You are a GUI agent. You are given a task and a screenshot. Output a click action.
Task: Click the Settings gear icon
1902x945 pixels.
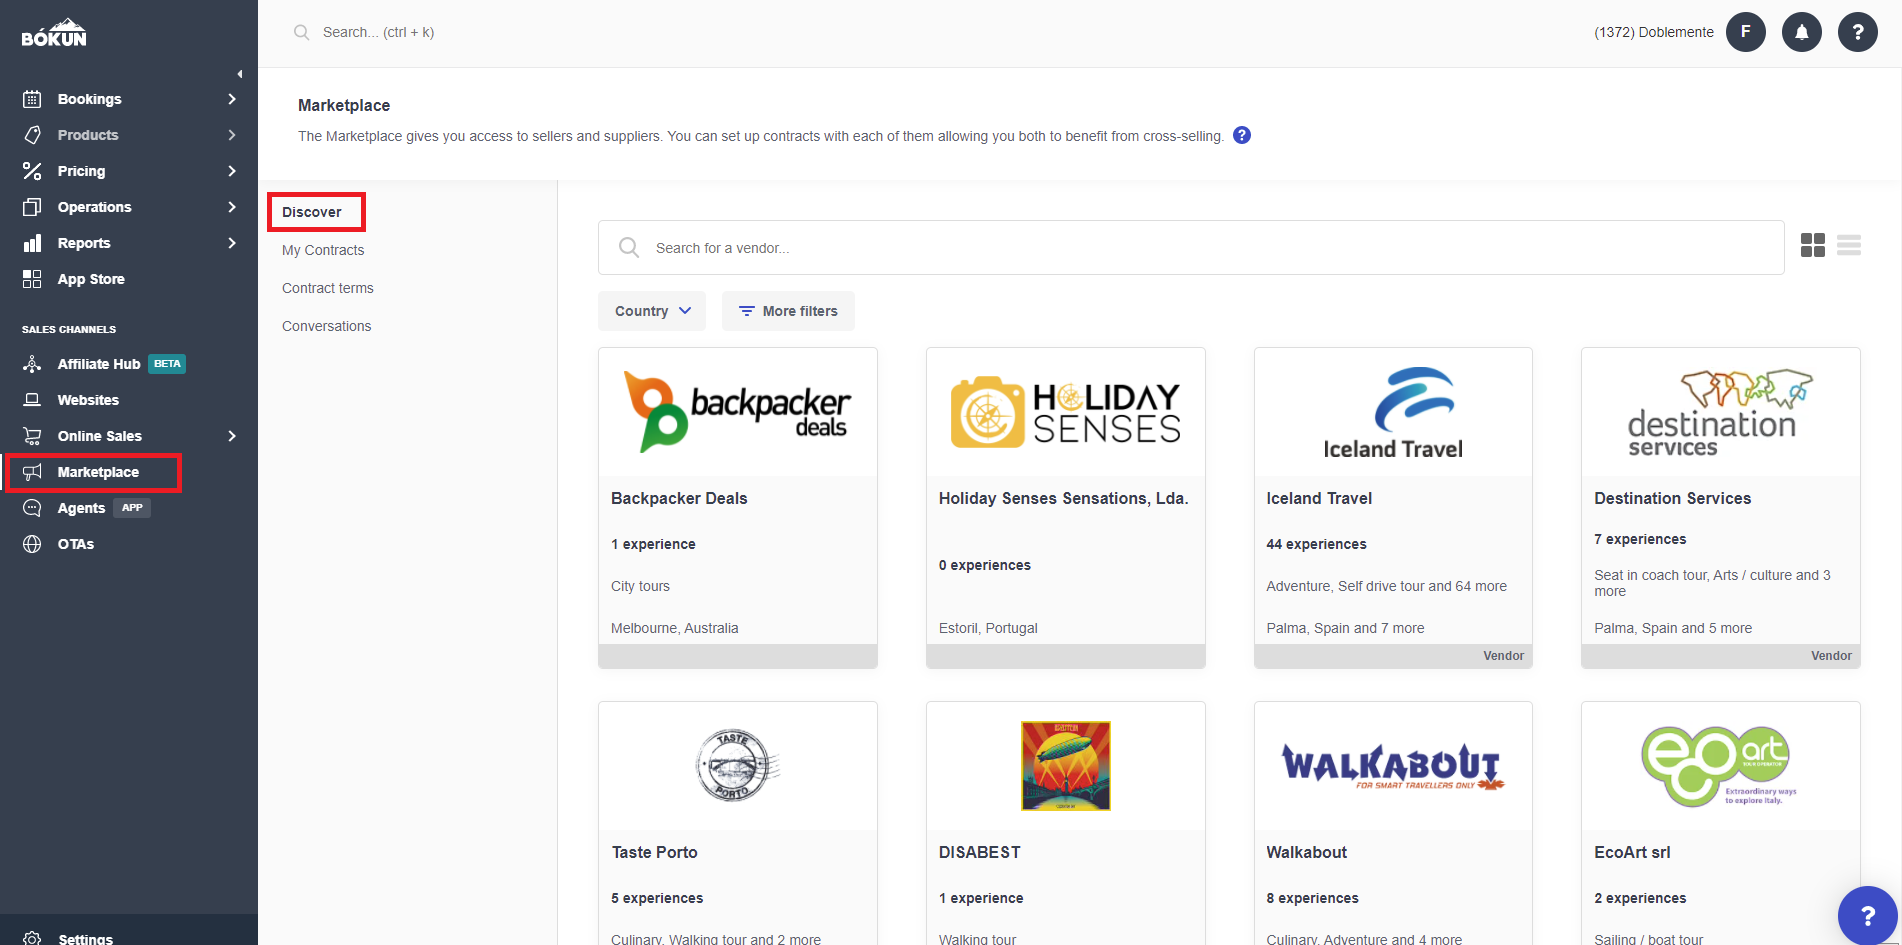32,938
